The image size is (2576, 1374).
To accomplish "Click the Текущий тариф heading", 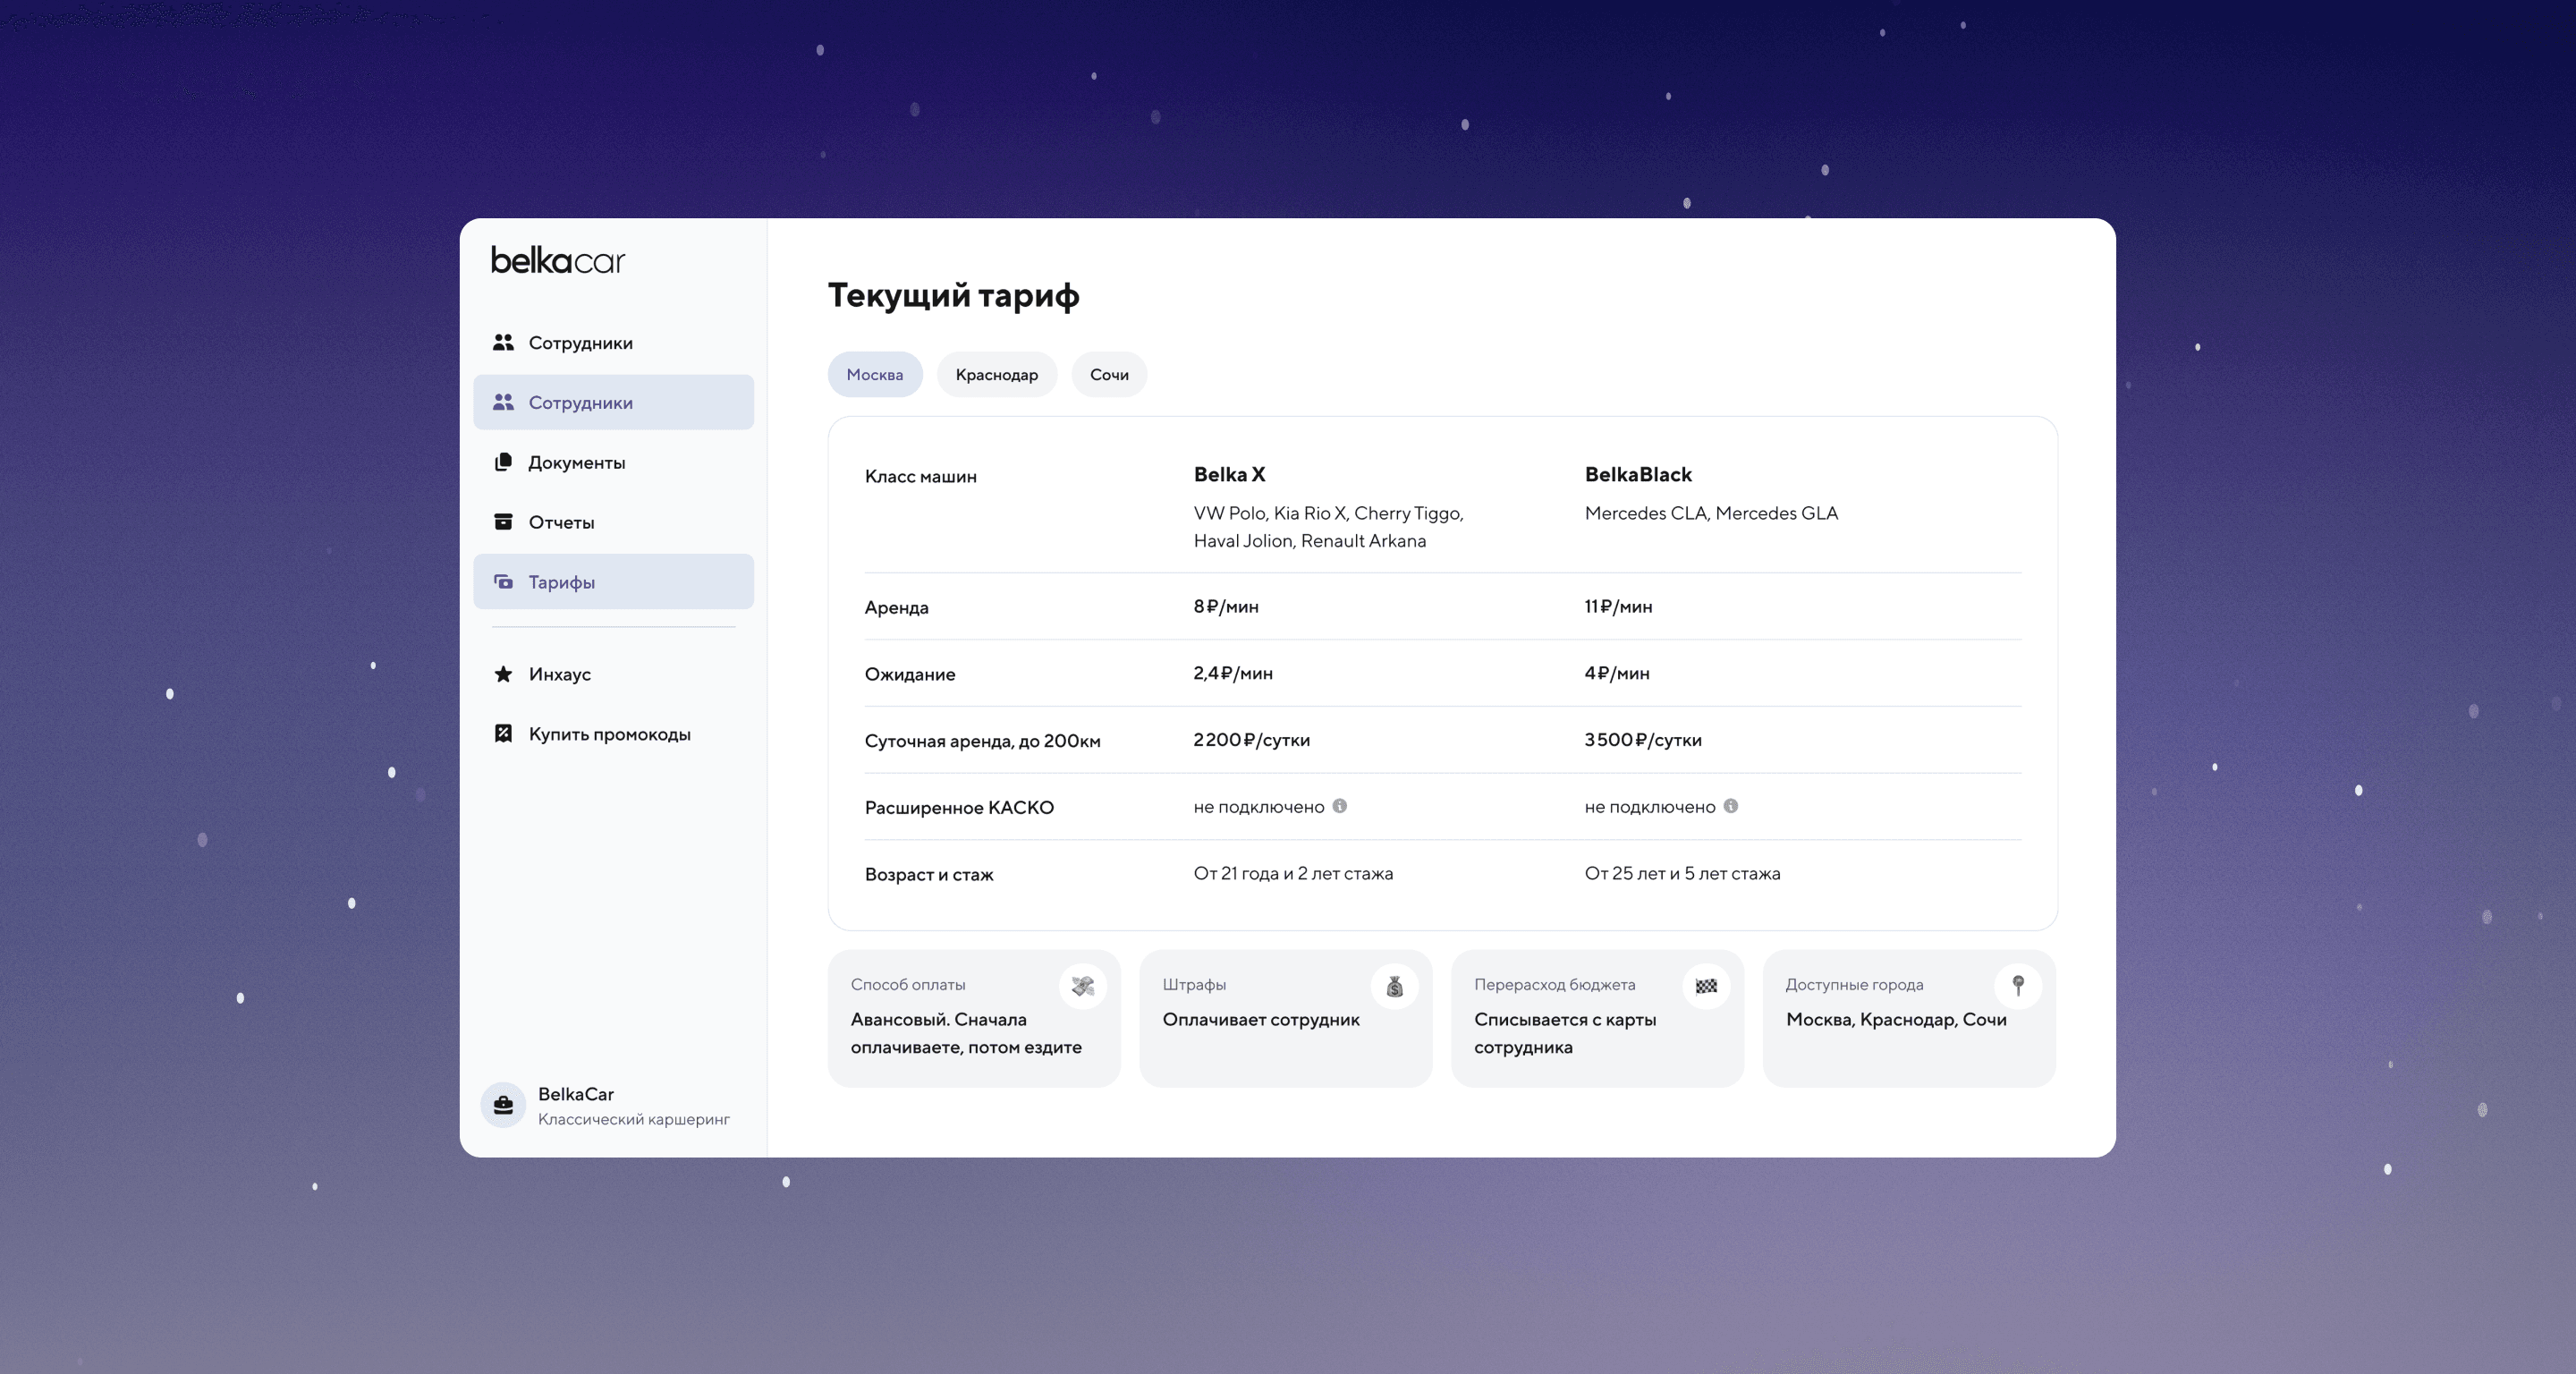I will (953, 295).
